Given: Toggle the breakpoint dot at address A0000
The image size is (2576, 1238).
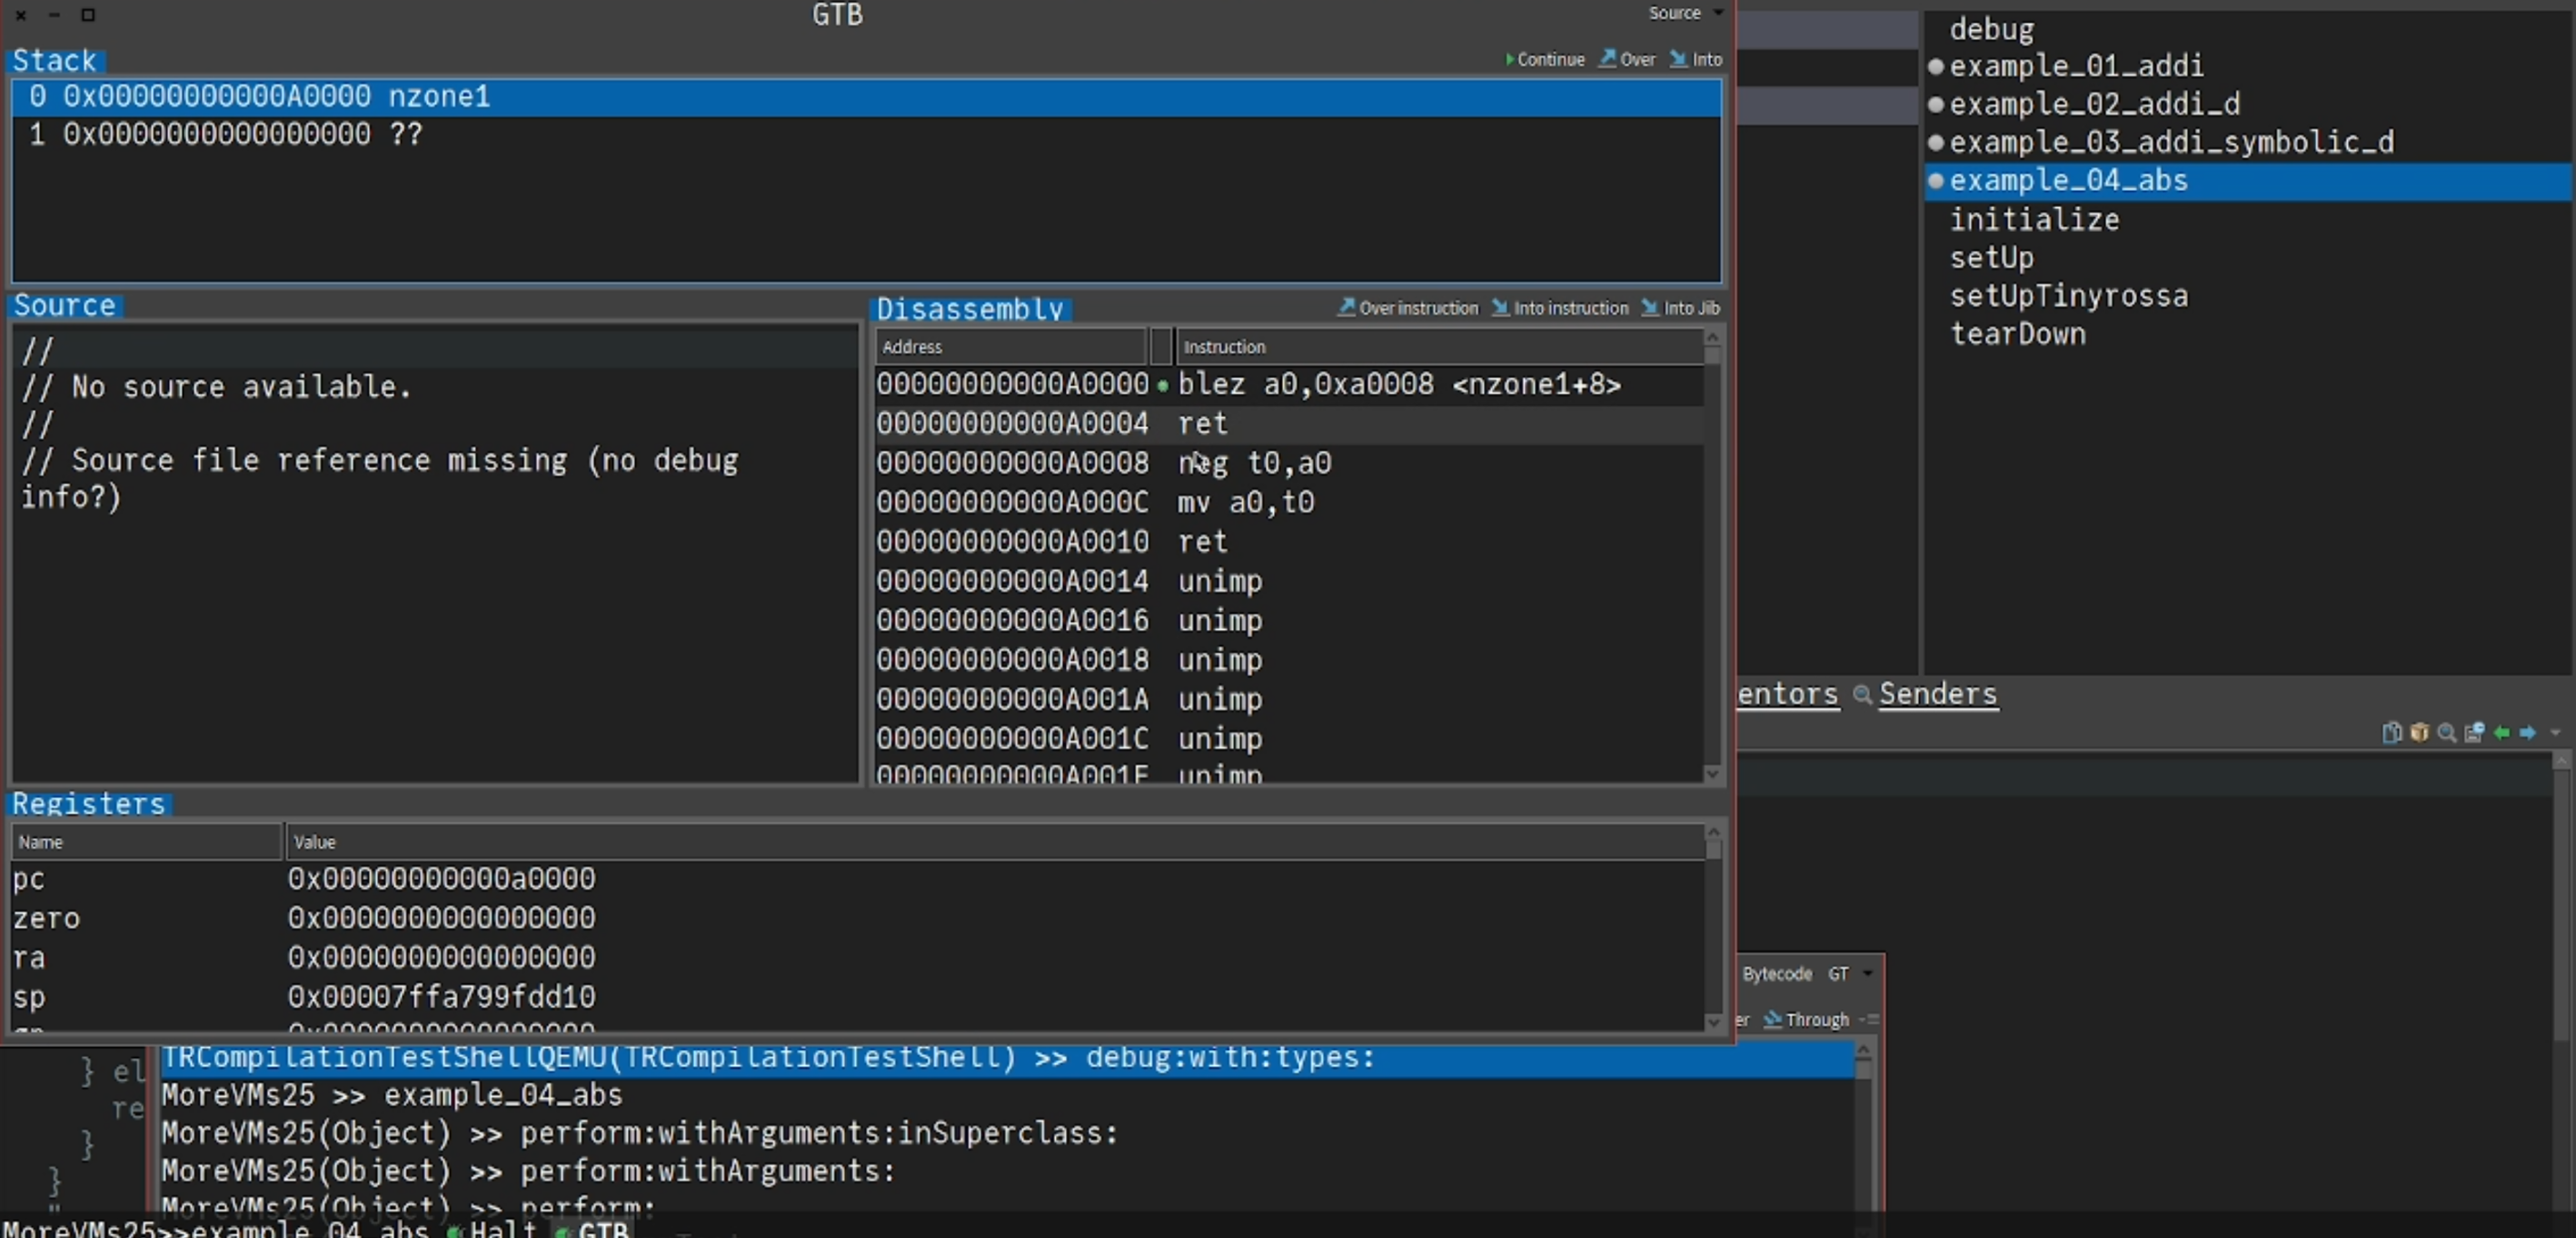Looking at the screenshot, I should pos(1162,386).
